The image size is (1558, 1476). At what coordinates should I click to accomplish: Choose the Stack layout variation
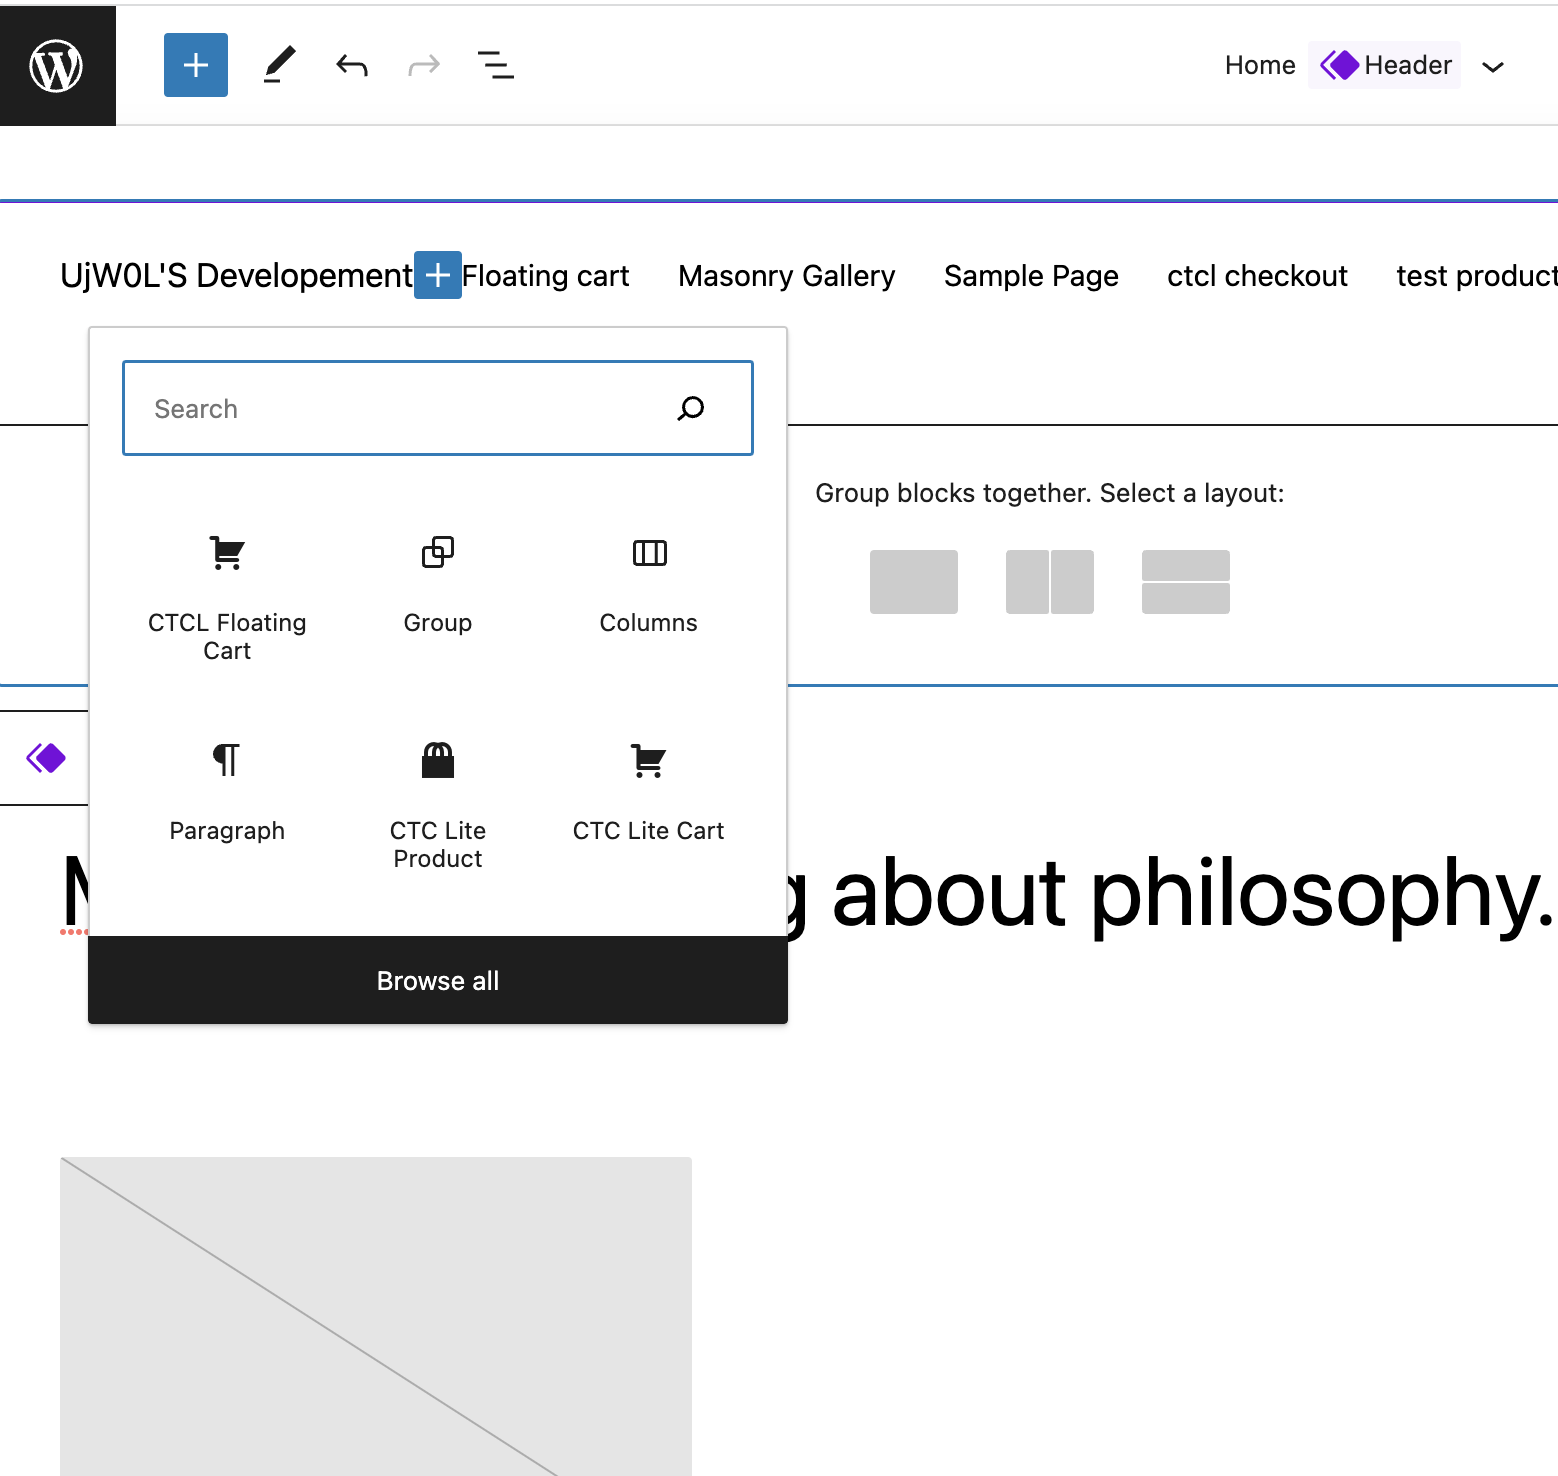click(1186, 582)
